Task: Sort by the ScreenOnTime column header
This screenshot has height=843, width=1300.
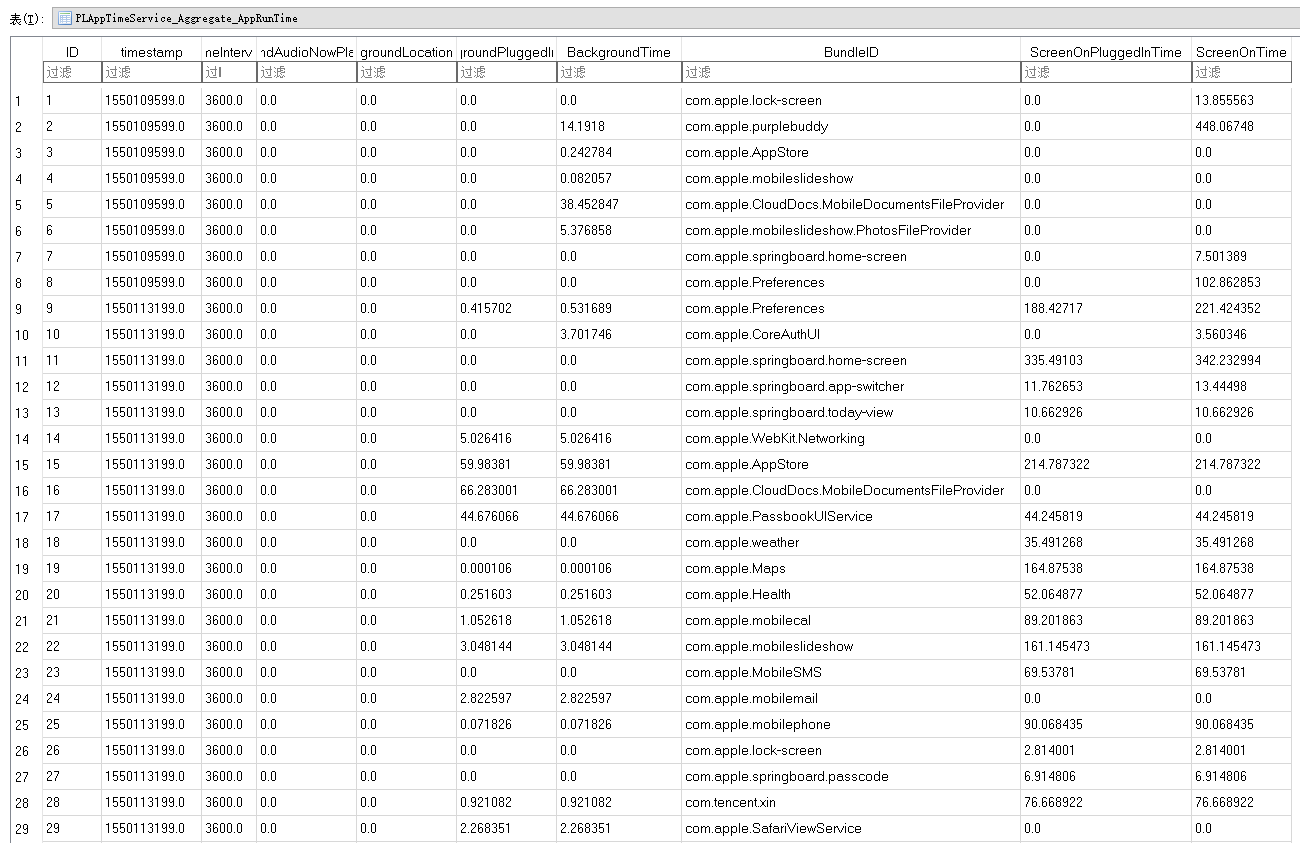Action: coord(1242,52)
